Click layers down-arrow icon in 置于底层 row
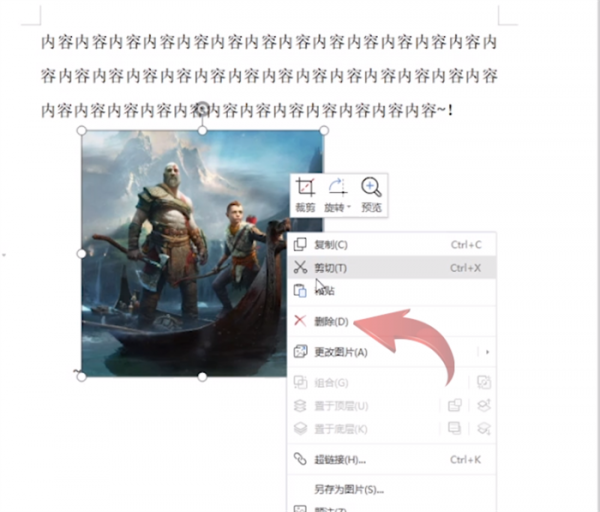 [x=484, y=428]
